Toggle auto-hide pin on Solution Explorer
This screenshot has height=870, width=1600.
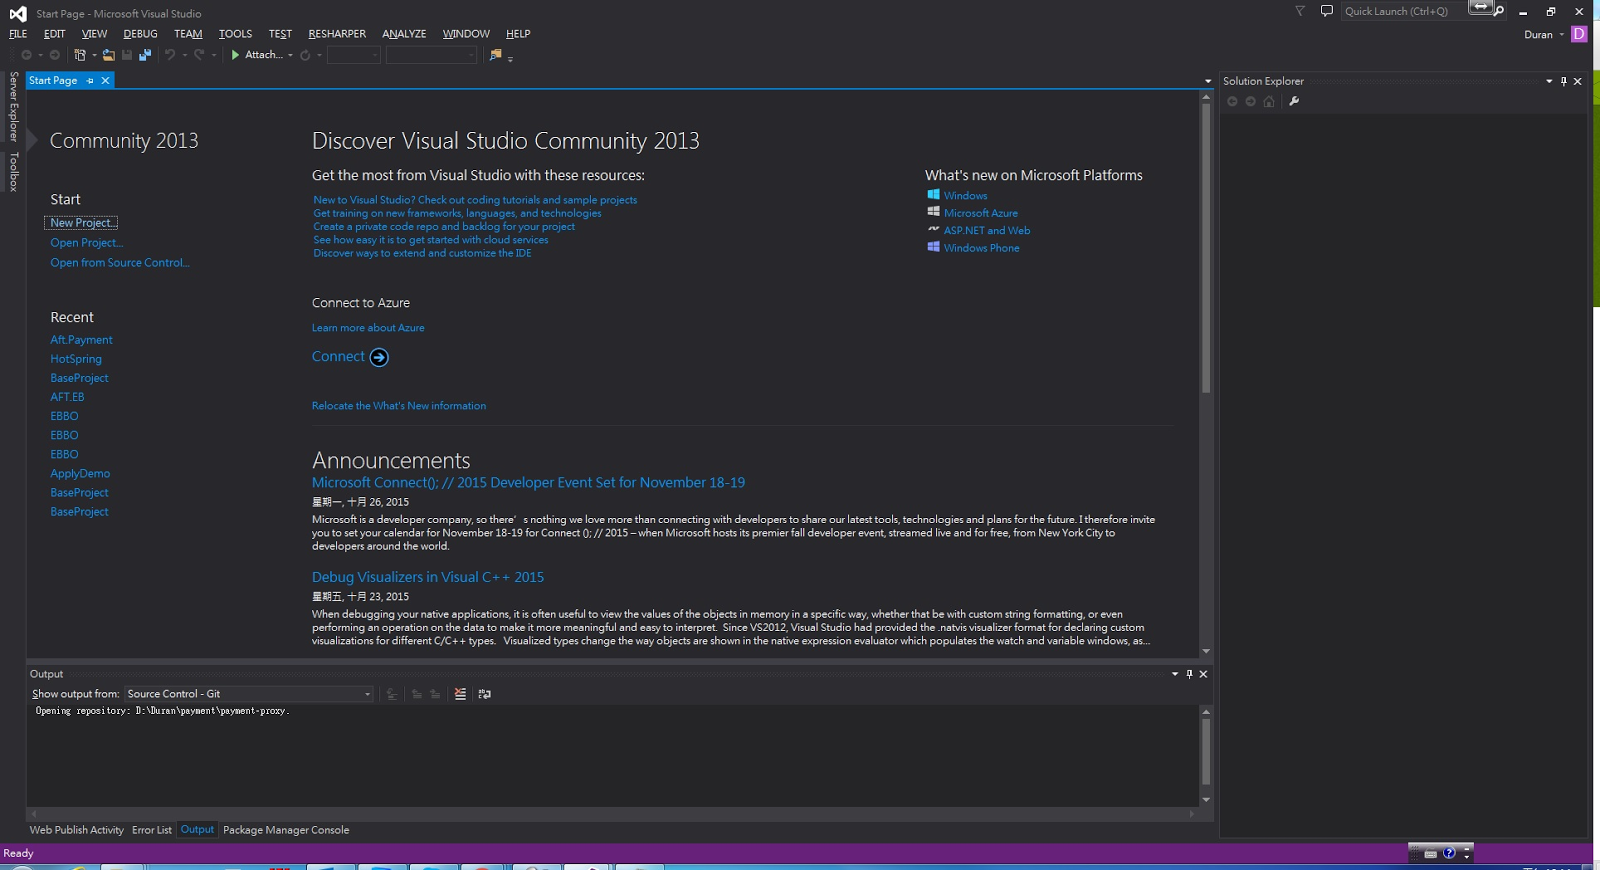pyautogui.click(x=1564, y=81)
